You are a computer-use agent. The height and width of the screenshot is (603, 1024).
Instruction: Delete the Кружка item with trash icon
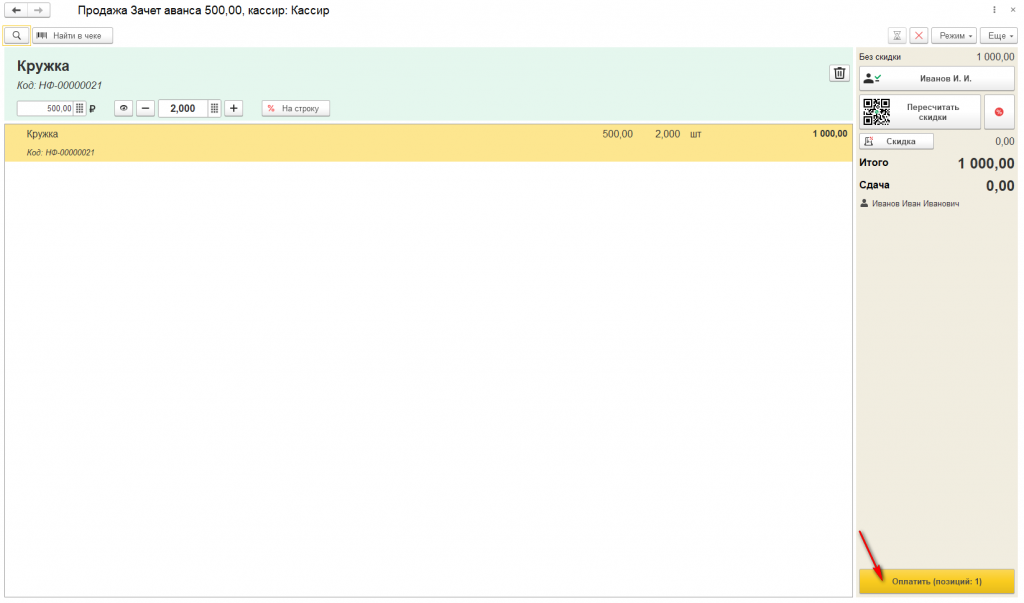(839, 73)
